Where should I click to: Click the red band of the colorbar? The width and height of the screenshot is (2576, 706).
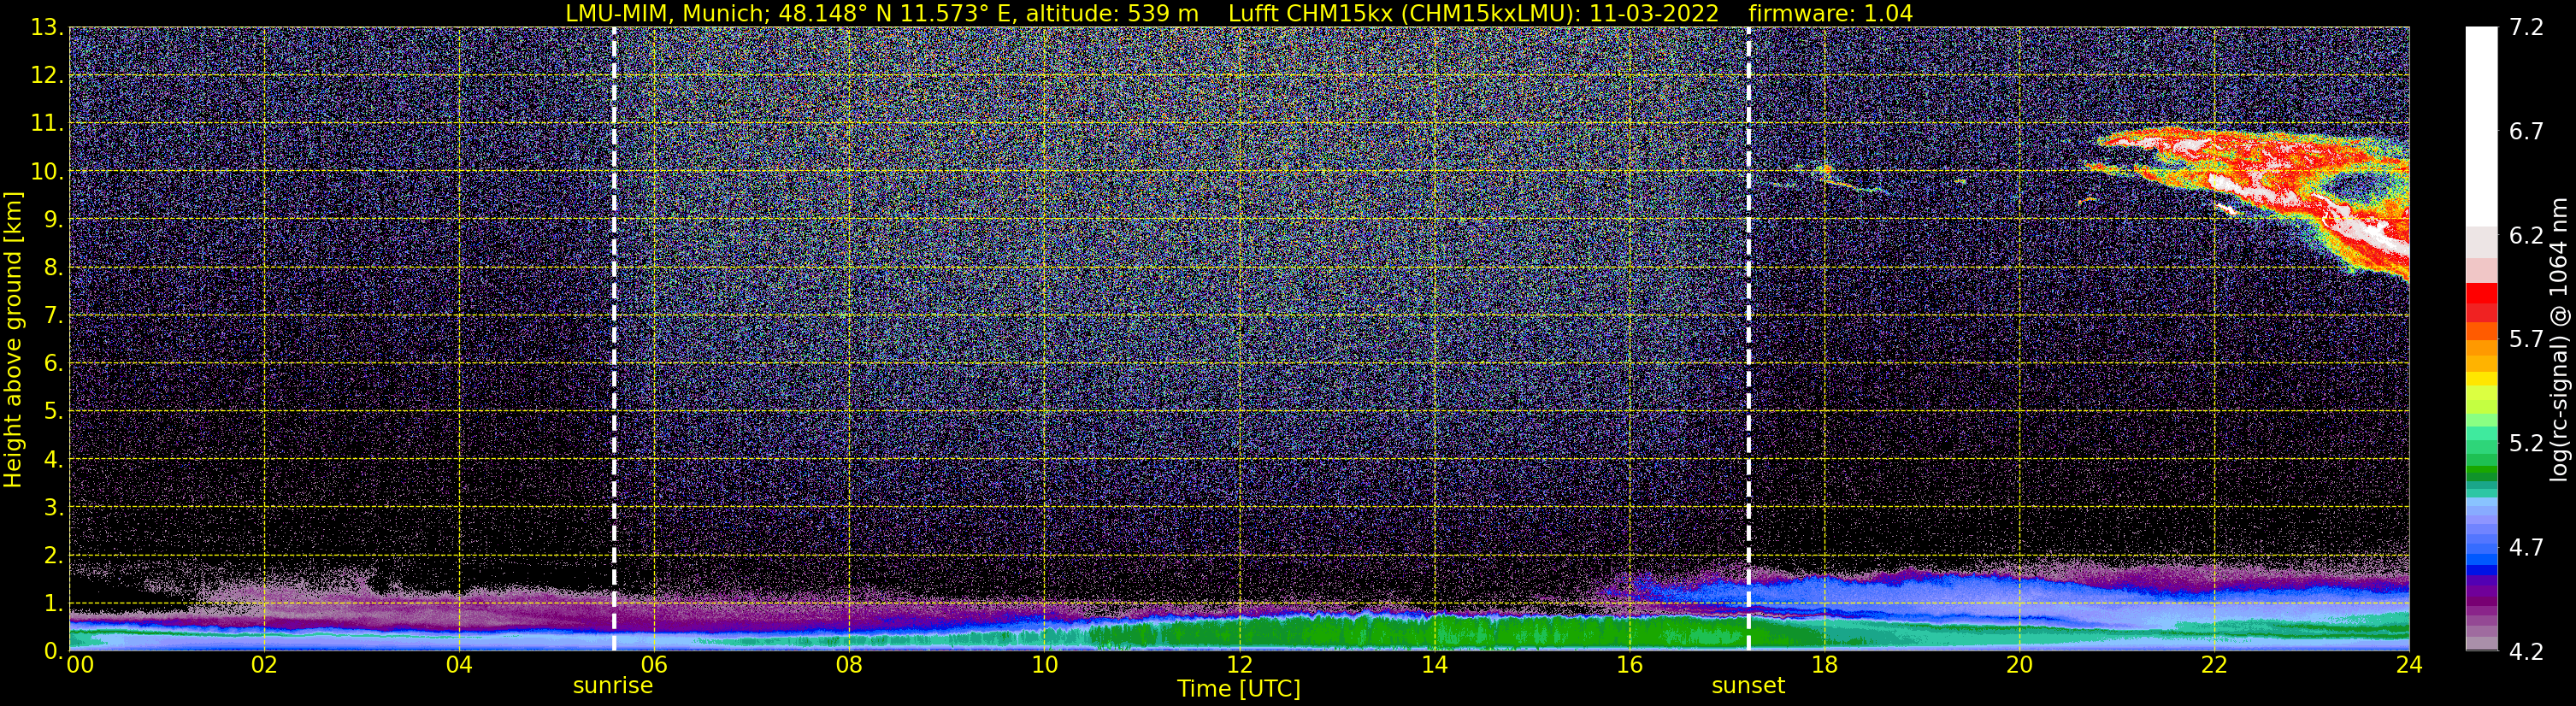(x=2481, y=303)
